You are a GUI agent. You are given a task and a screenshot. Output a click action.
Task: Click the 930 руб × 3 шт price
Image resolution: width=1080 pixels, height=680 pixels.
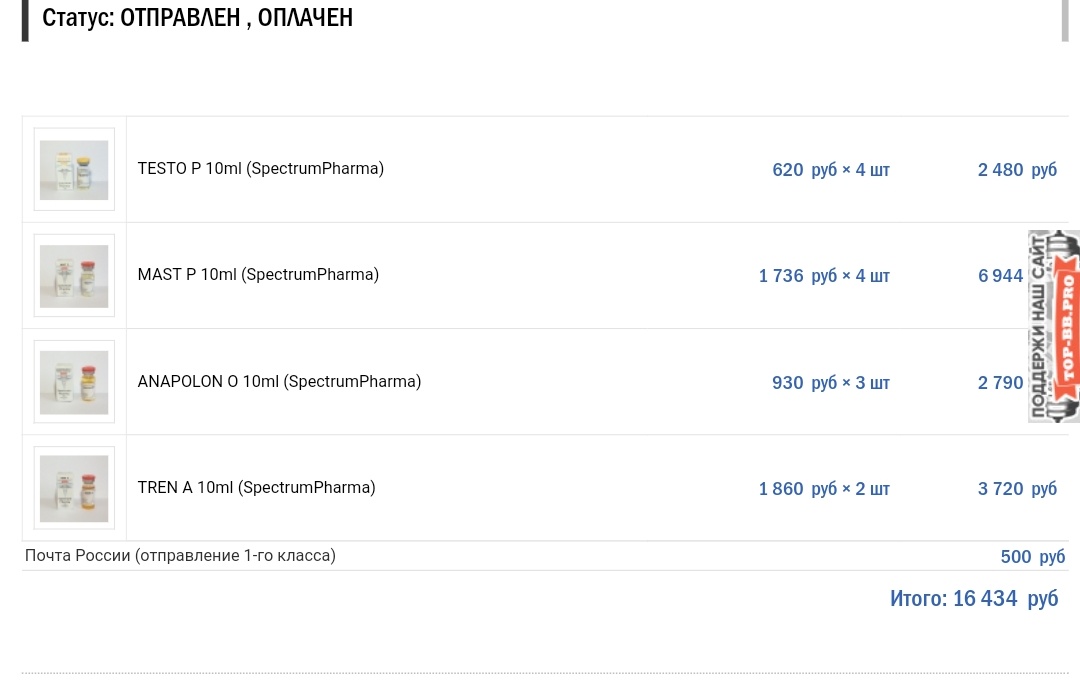[x=831, y=383]
